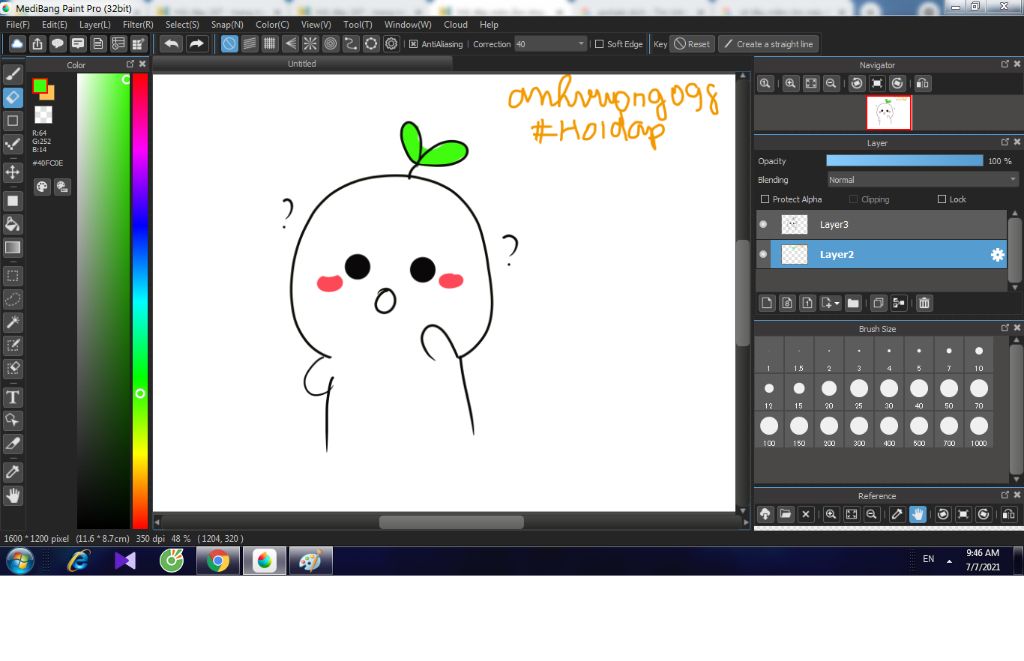This screenshot has width=1024, height=661.
Task: Choose brush size 1000
Action: point(979,430)
